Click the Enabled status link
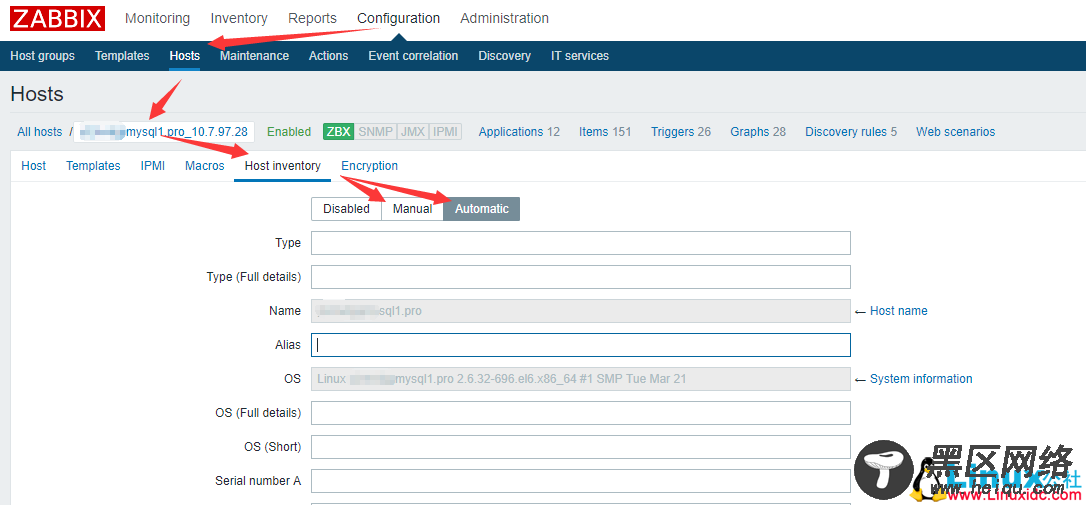 click(x=289, y=132)
